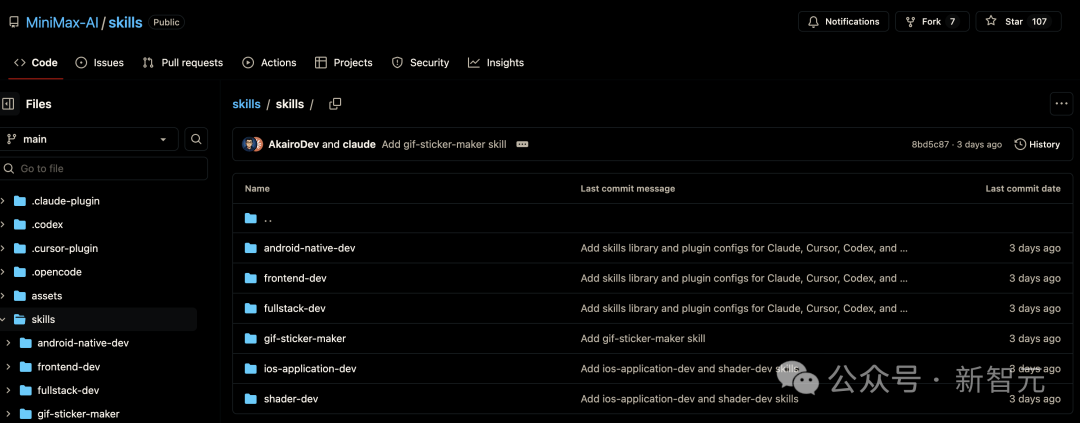The height and width of the screenshot is (423, 1080).
Task: Click the AkairoDev author link
Action: (293, 144)
